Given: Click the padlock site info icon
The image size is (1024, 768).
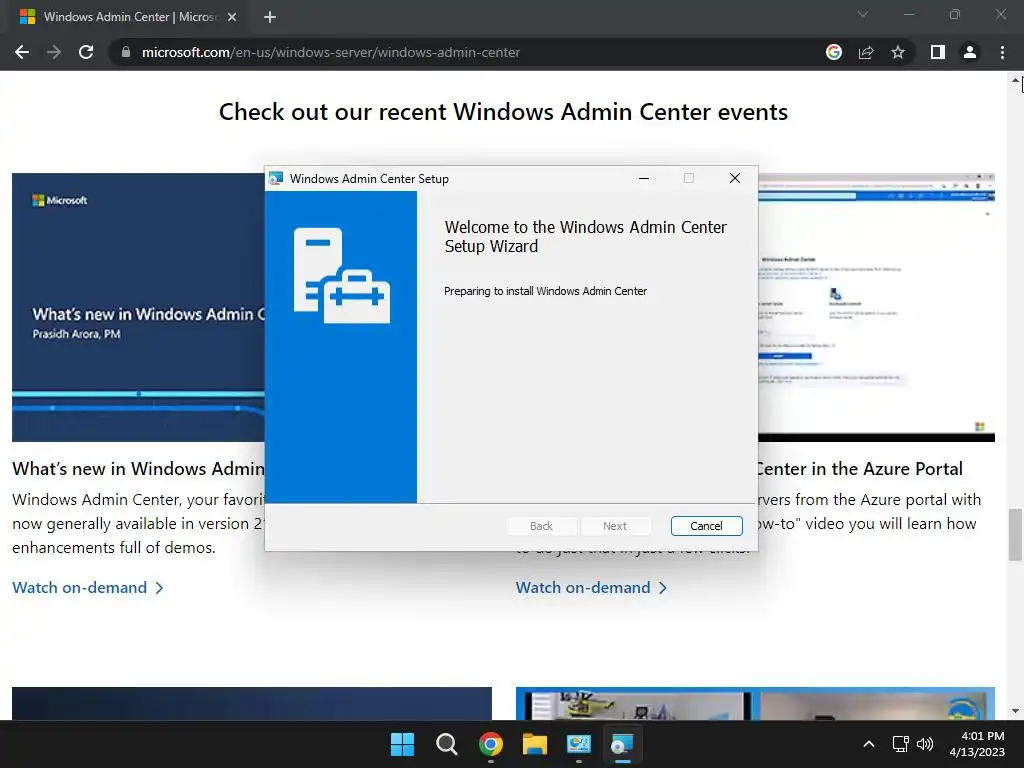Looking at the screenshot, I should 126,52.
